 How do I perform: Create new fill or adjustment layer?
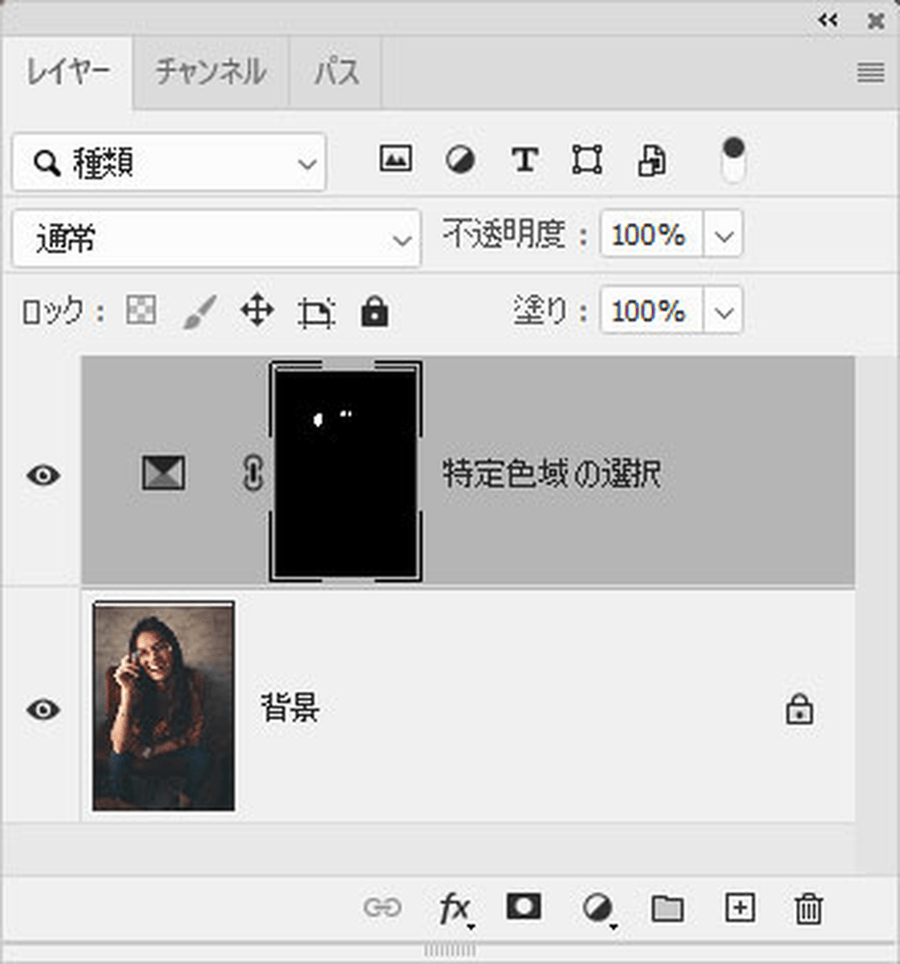[x=599, y=909]
